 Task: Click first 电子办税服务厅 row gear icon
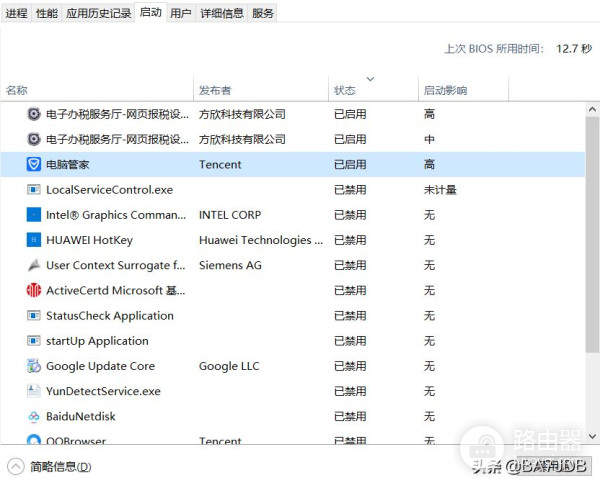tap(34, 114)
